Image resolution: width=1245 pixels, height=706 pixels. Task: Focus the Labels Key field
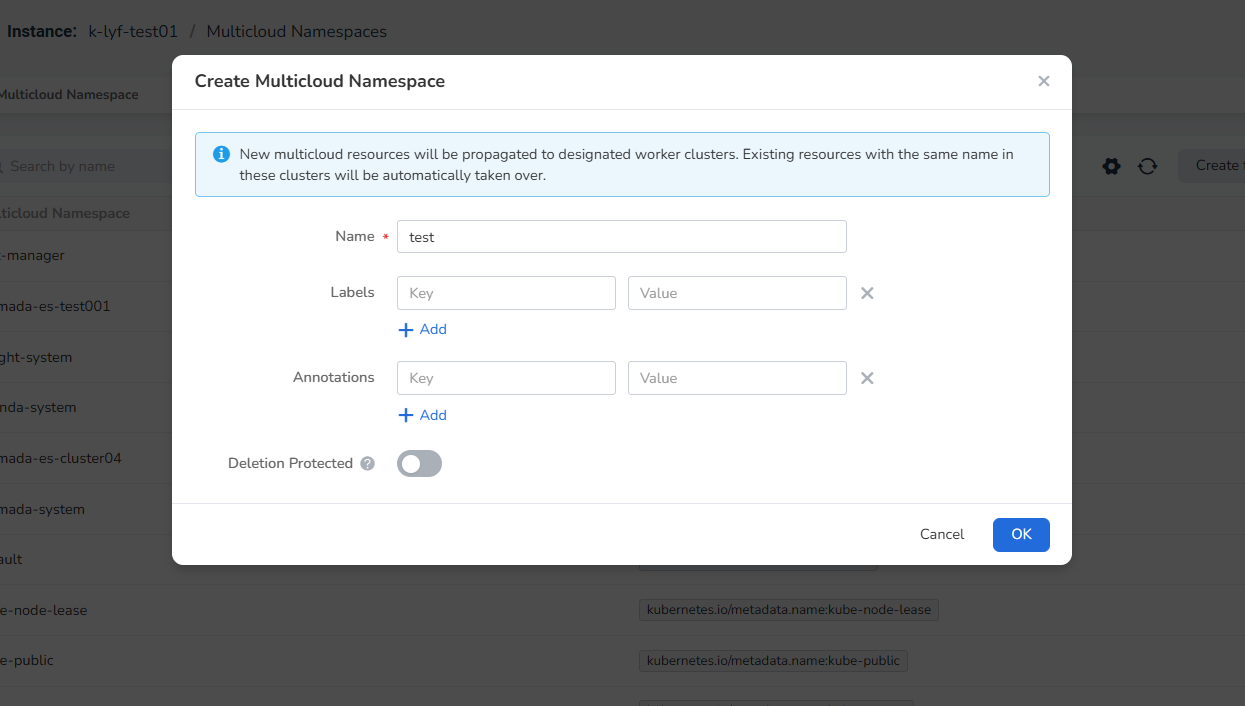(x=506, y=293)
